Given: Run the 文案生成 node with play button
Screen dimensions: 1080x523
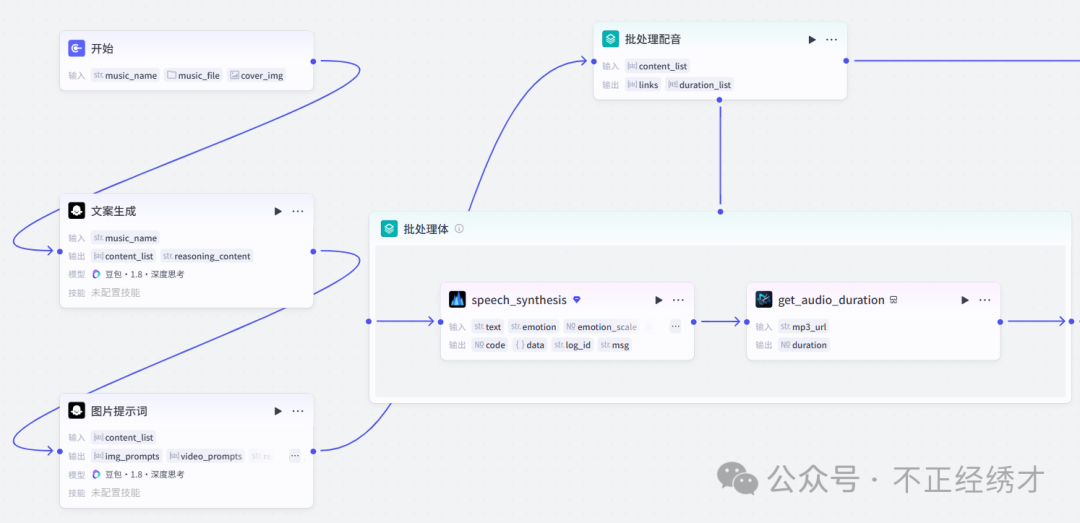Looking at the screenshot, I should pos(278,211).
